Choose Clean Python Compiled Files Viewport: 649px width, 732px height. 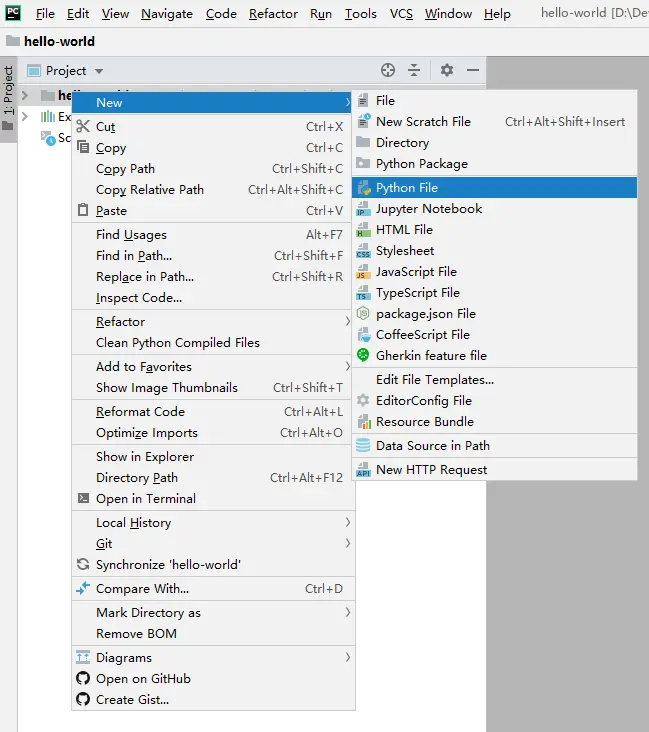coord(212,342)
